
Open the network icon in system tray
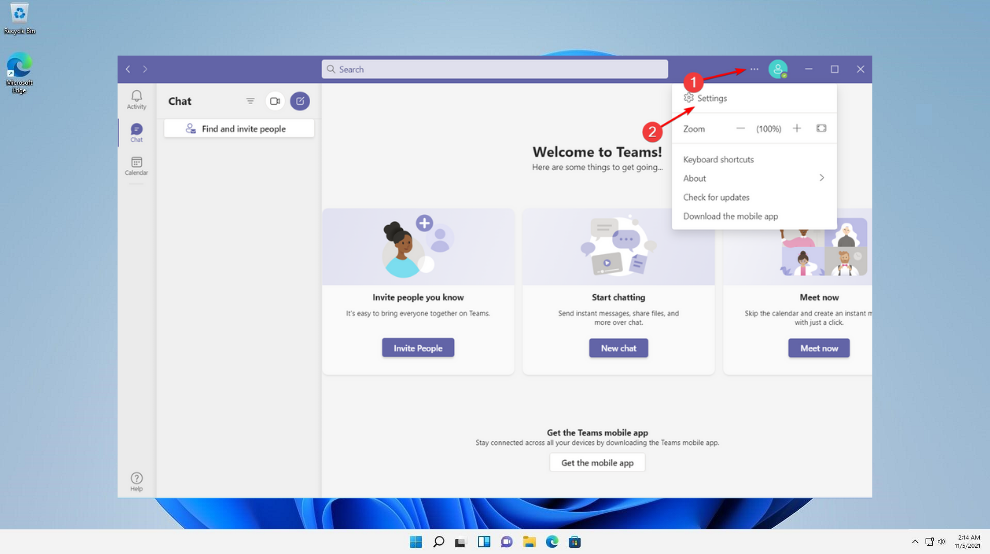[929, 542]
